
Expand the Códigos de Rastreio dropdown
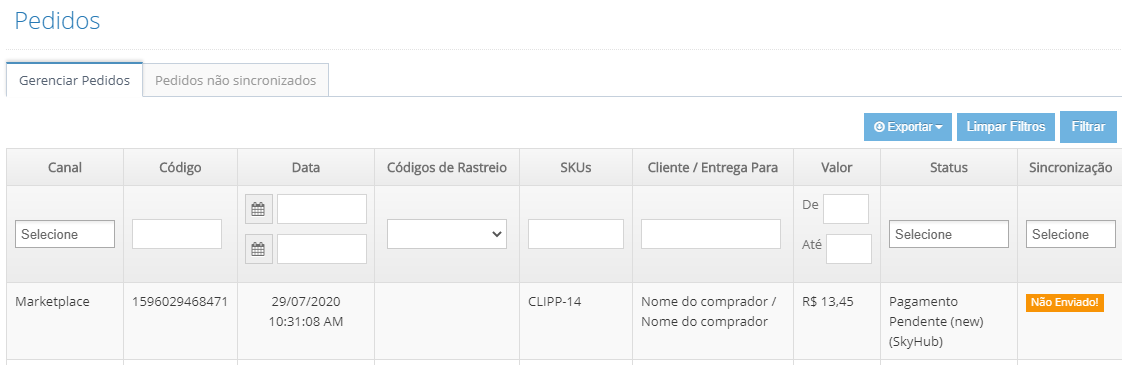(447, 234)
